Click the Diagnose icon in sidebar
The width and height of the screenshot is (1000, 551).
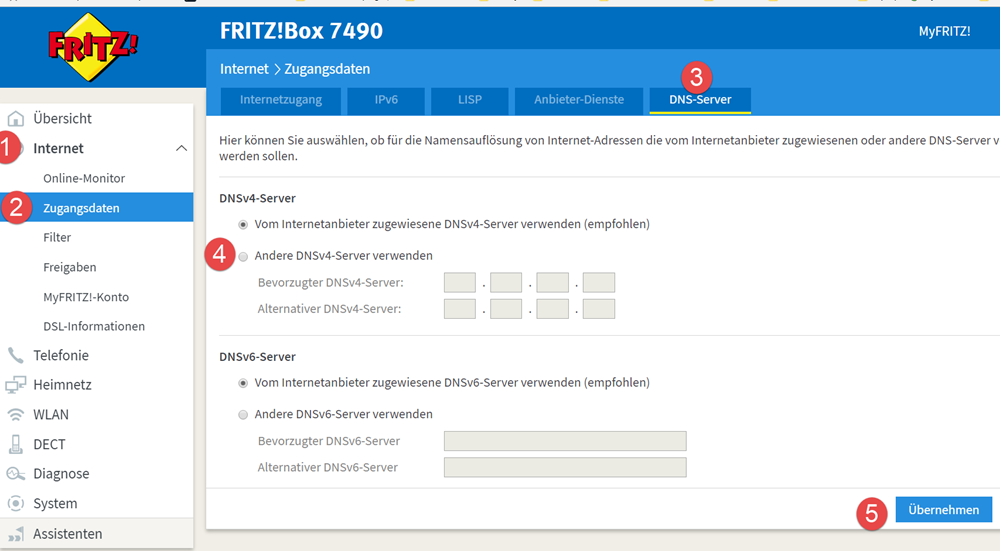coord(15,474)
